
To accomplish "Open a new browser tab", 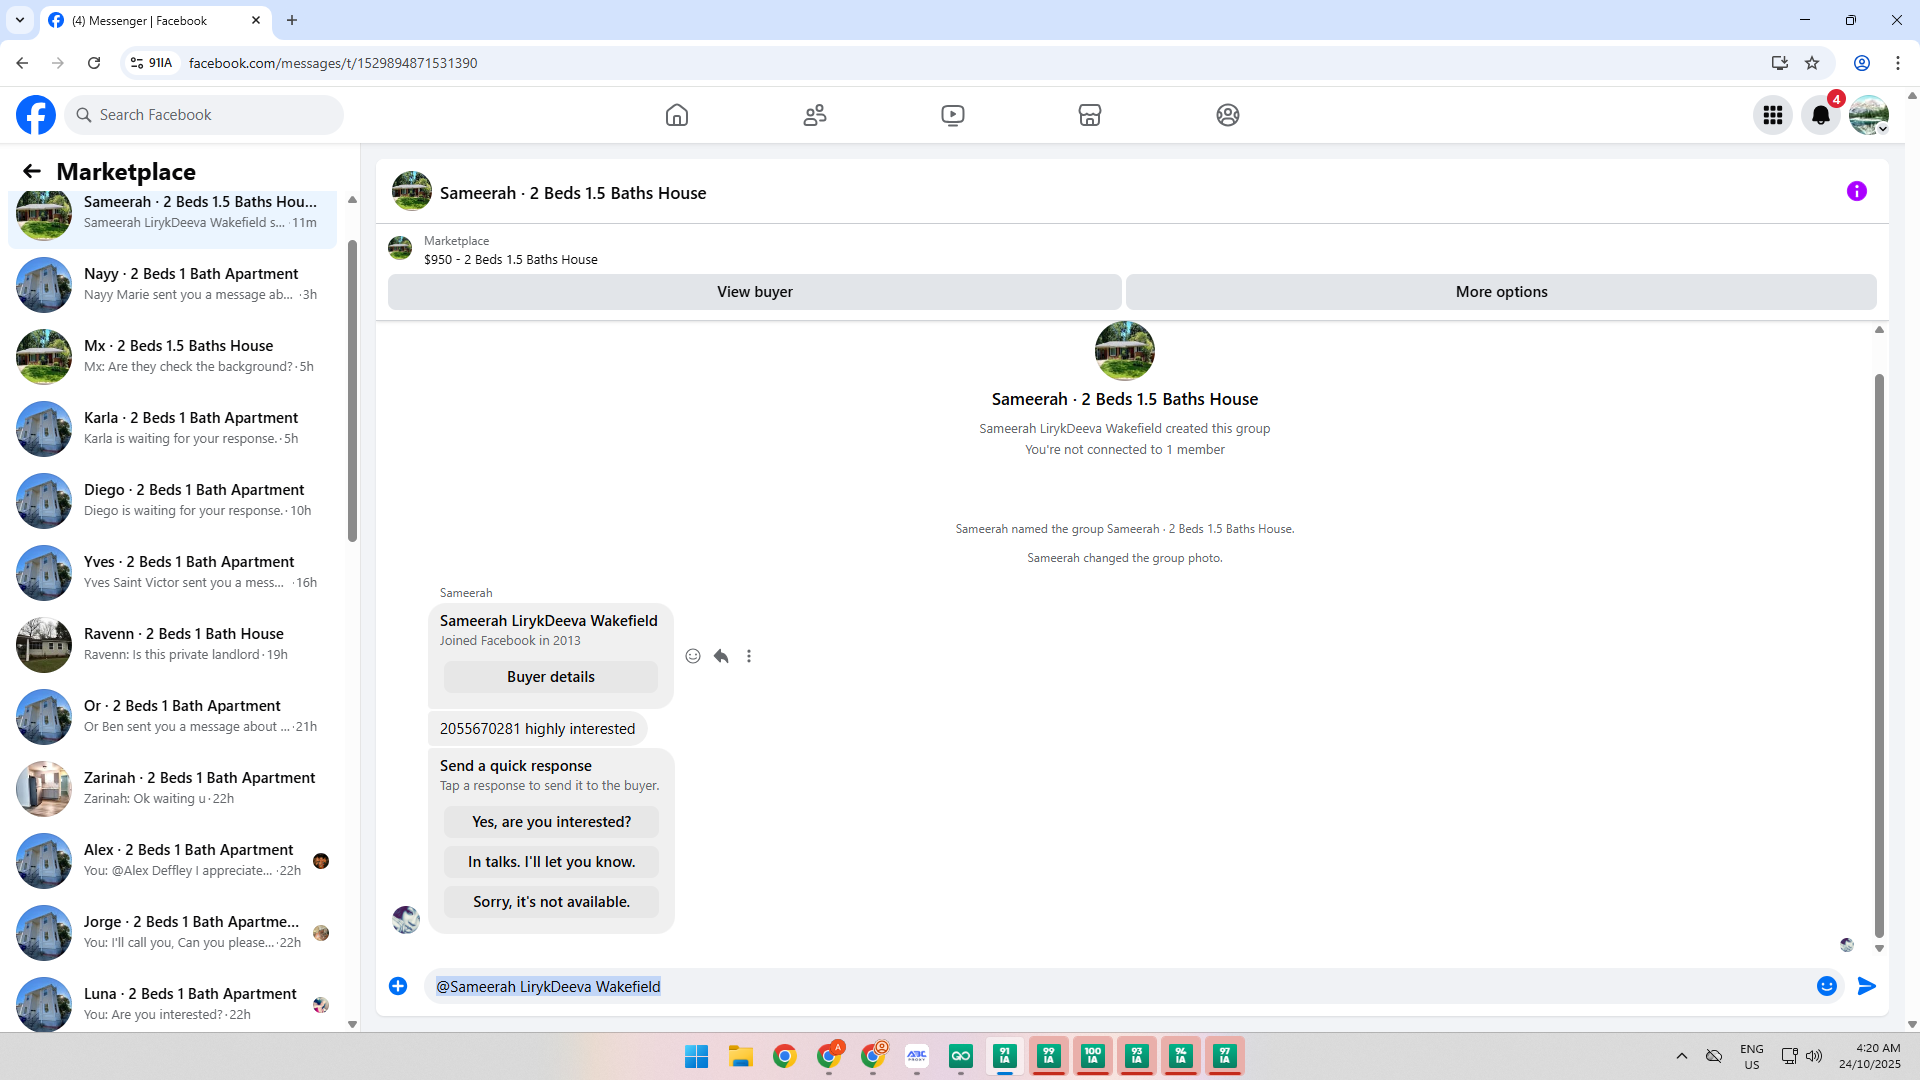I will coord(292,20).
